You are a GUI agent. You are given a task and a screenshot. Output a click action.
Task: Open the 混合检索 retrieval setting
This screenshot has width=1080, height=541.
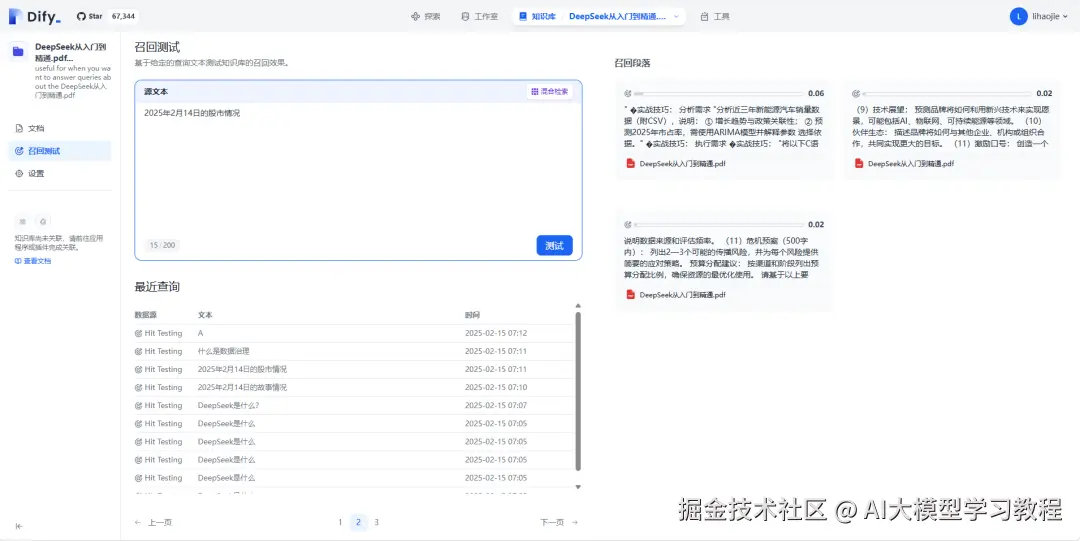coord(549,91)
